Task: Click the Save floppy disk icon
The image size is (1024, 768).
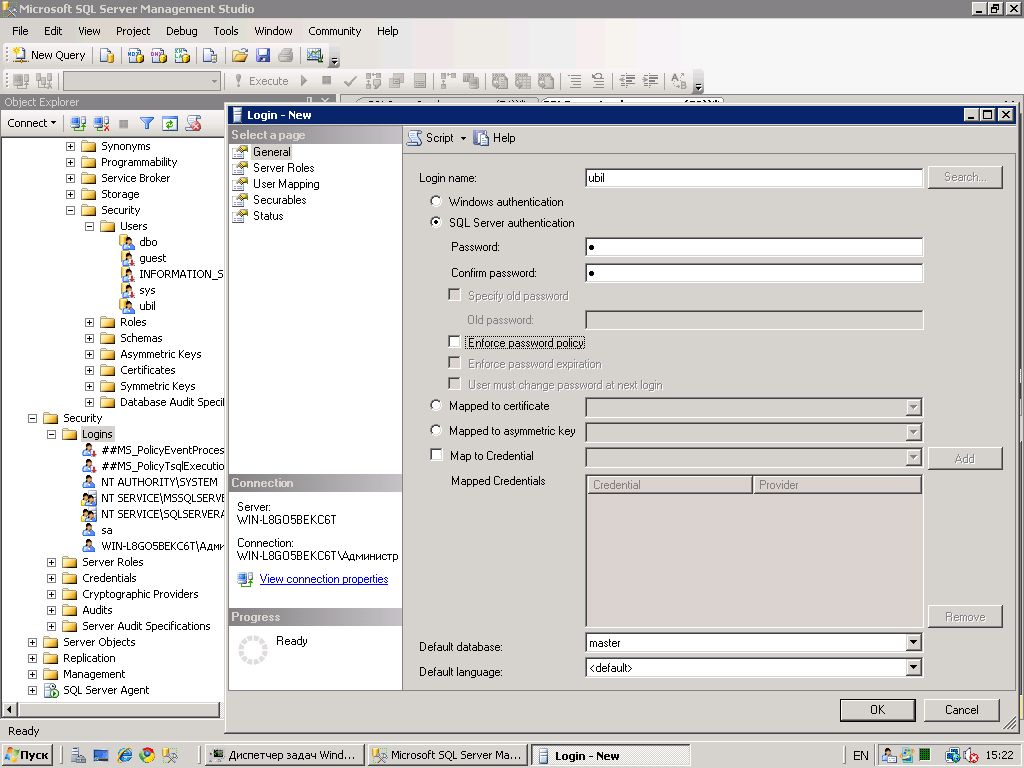Action: click(263, 56)
